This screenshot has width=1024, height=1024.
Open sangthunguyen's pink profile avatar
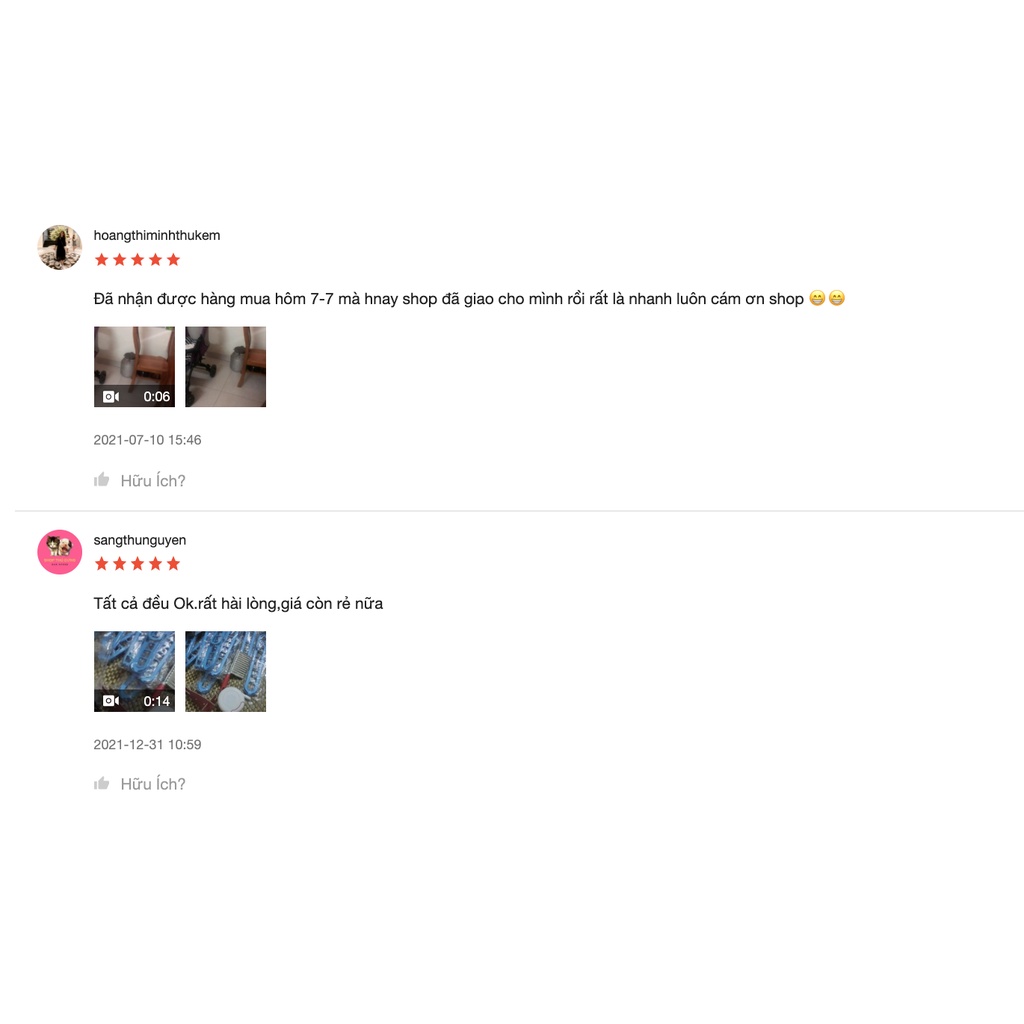pos(59,552)
